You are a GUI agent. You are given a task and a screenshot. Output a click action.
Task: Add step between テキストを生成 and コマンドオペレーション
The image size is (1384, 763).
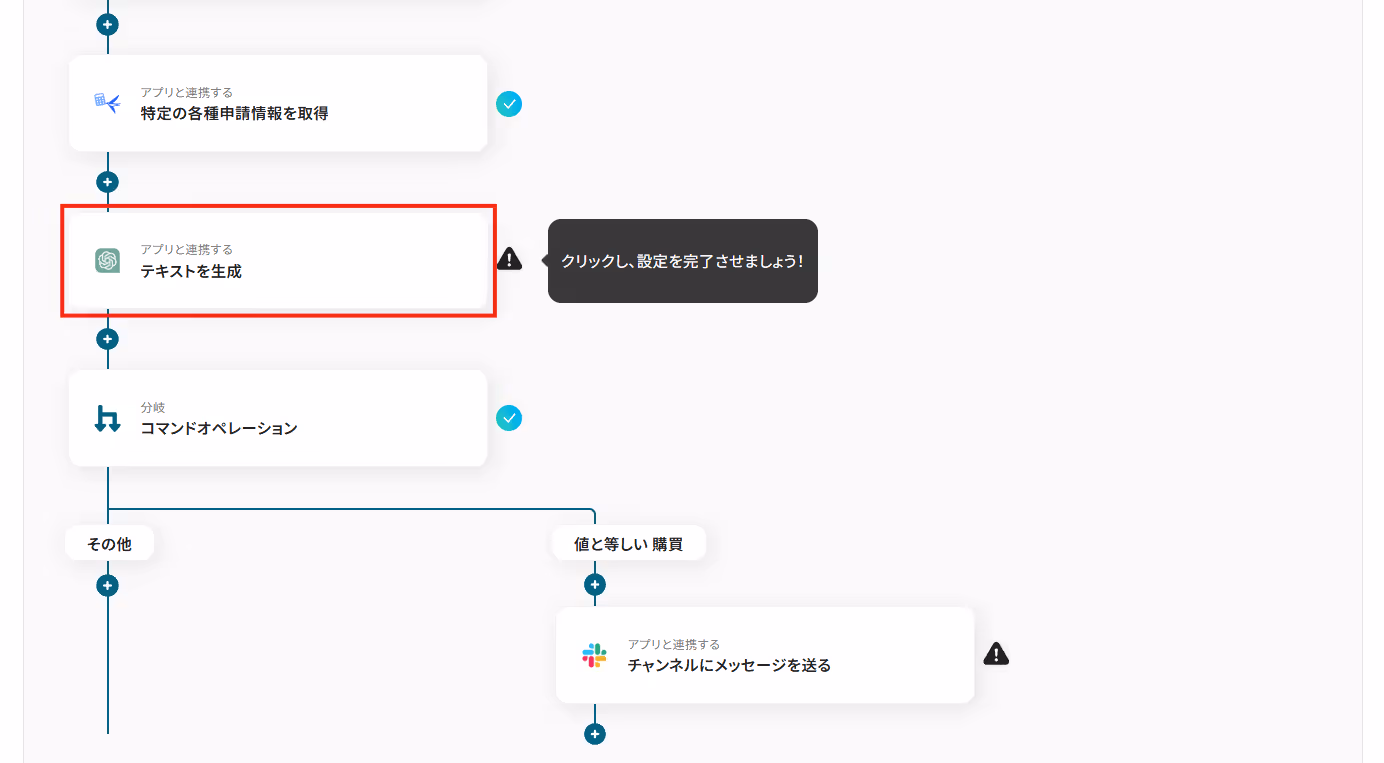[x=108, y=339]
